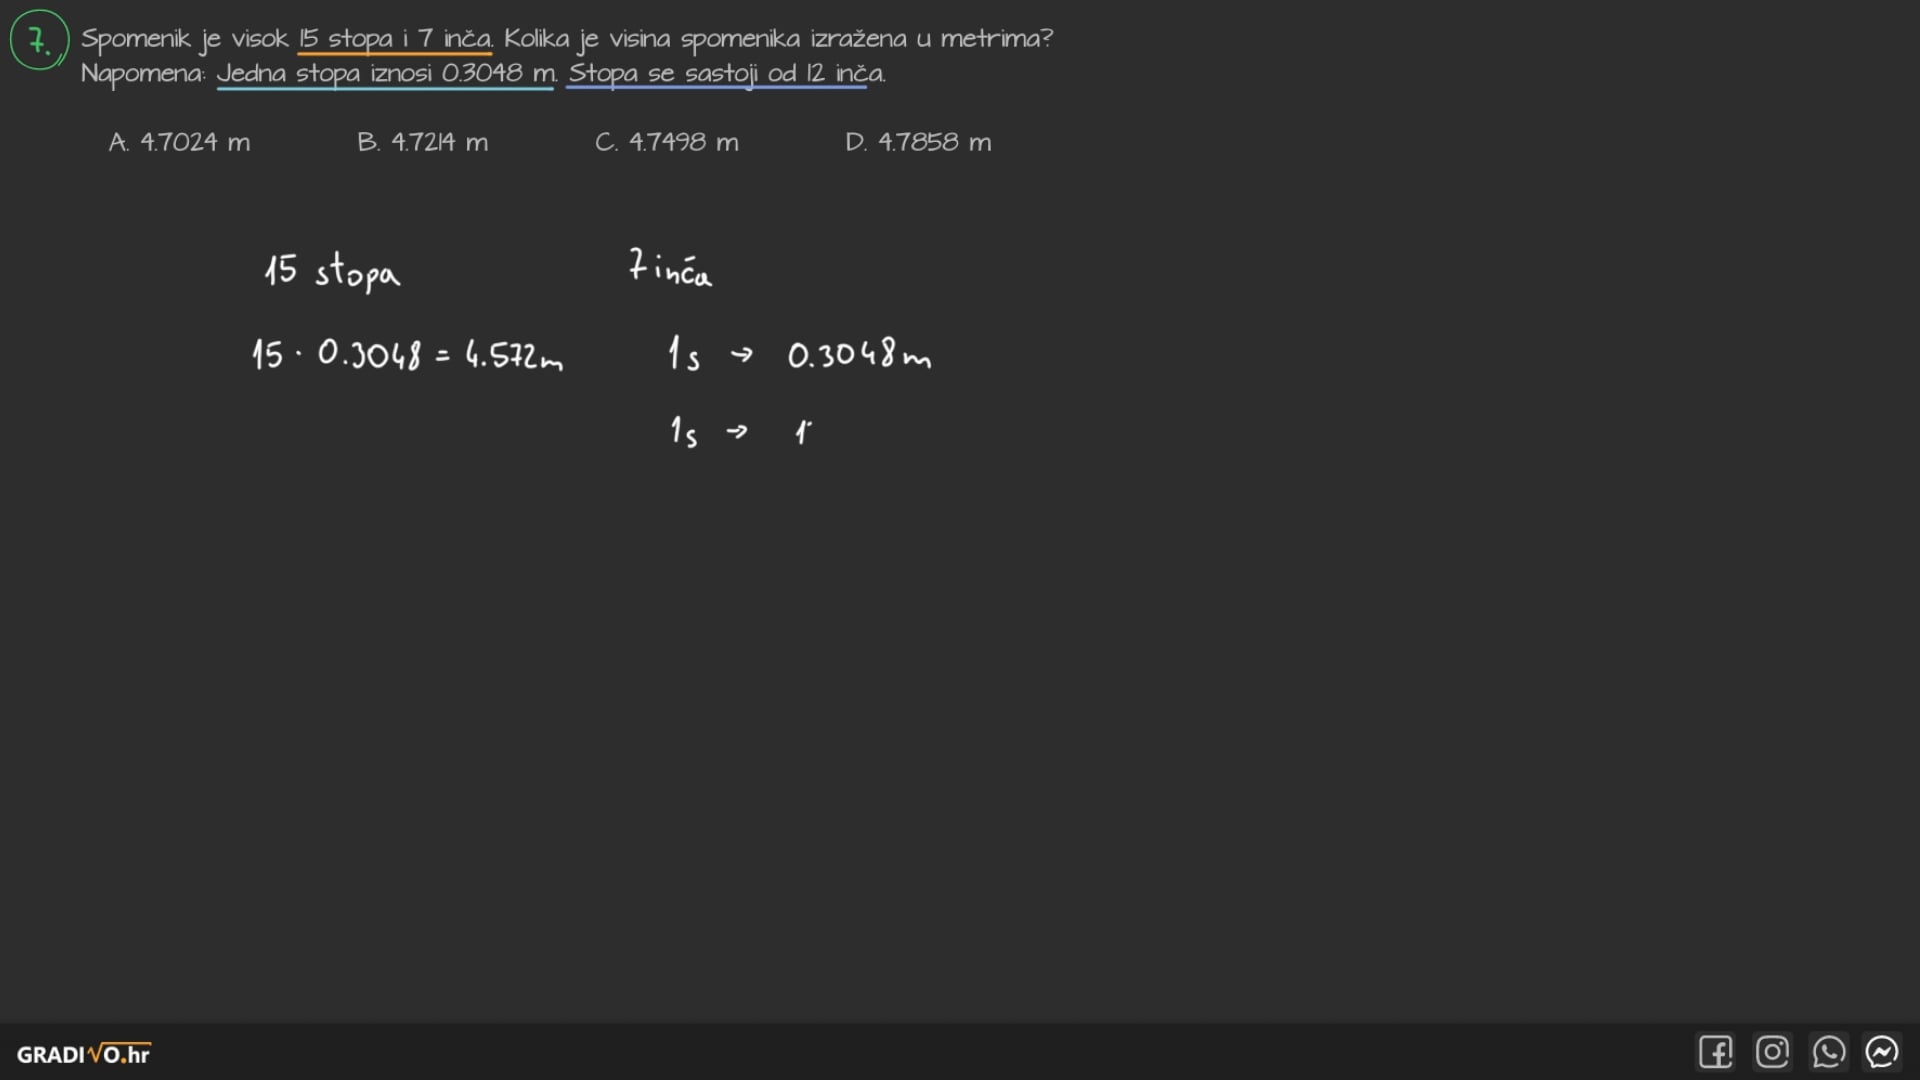Select answer D. 4.7858 m

[x=918, y=142]
